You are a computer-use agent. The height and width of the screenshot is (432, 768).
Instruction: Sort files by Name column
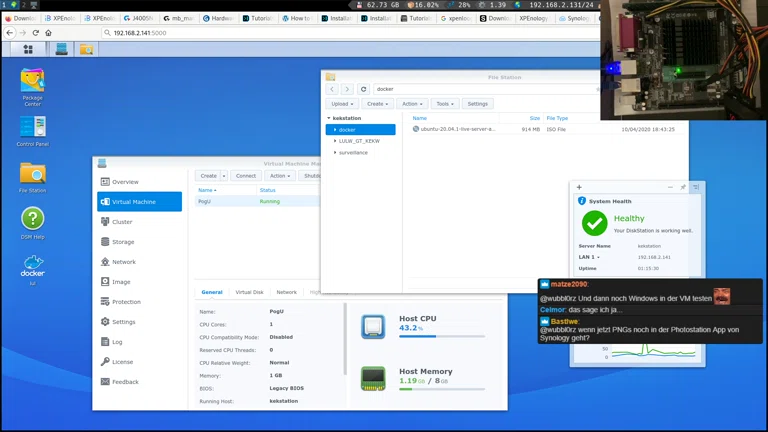pos(419,118)
